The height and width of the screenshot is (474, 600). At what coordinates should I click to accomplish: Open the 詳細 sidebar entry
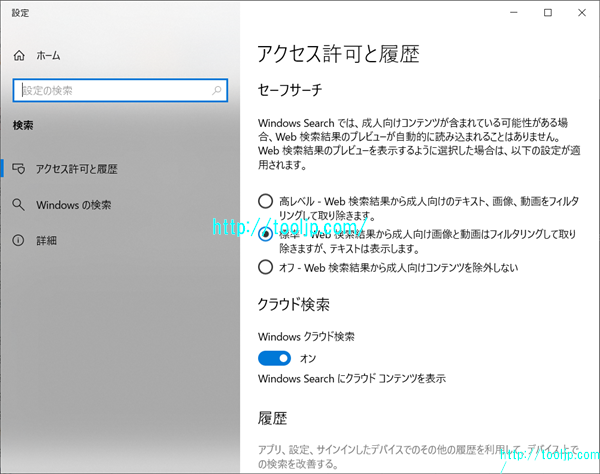47,241
